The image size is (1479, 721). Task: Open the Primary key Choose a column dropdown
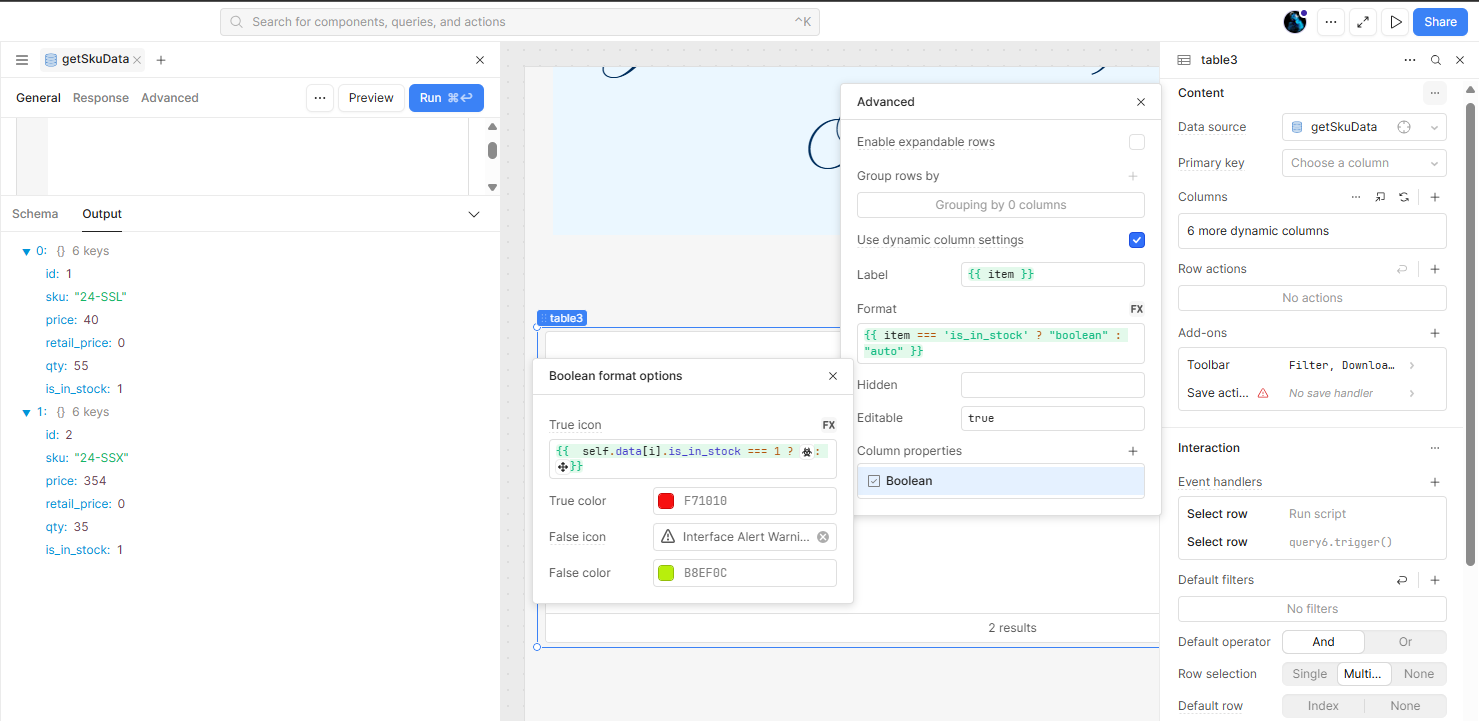pyautogui.click(x=1364, y=163)
